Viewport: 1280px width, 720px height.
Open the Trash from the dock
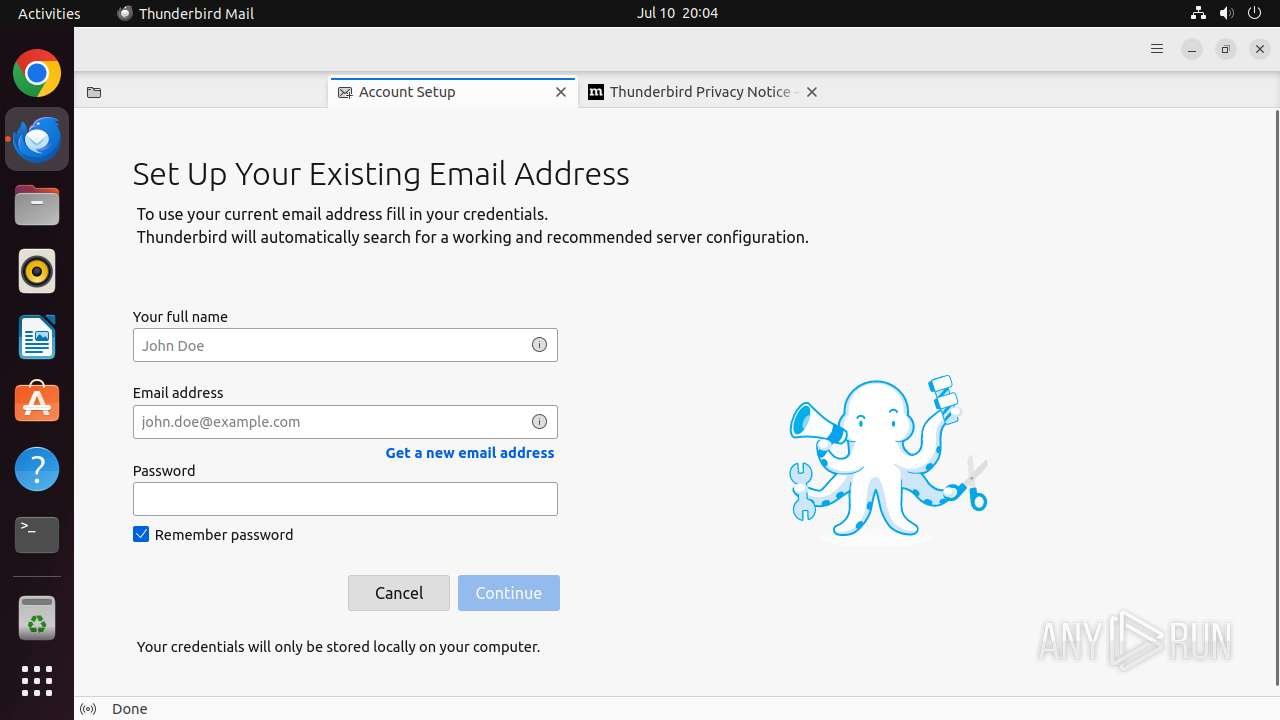tap(37, 619)
